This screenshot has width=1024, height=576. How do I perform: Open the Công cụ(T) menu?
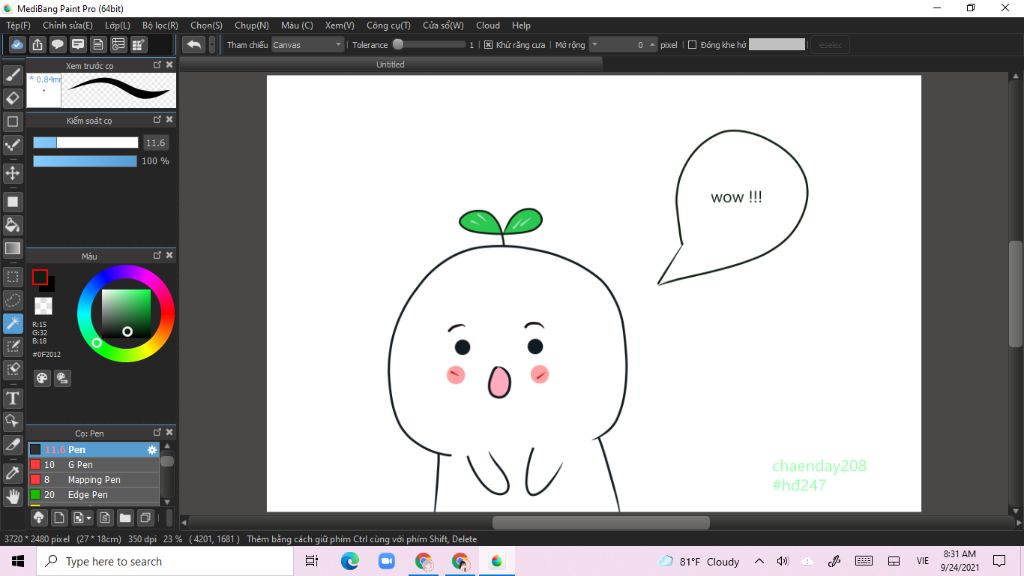click(388, 25)
